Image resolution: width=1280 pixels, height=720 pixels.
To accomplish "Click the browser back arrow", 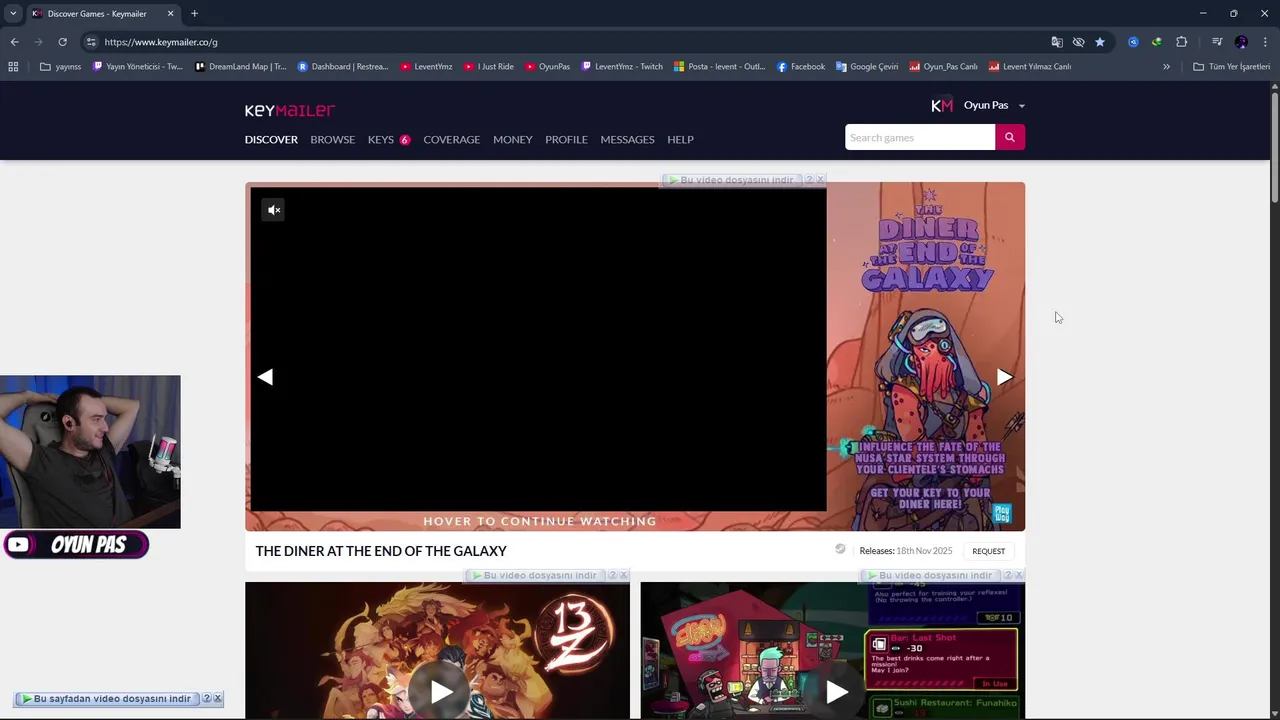I will [x=14, y=42].
